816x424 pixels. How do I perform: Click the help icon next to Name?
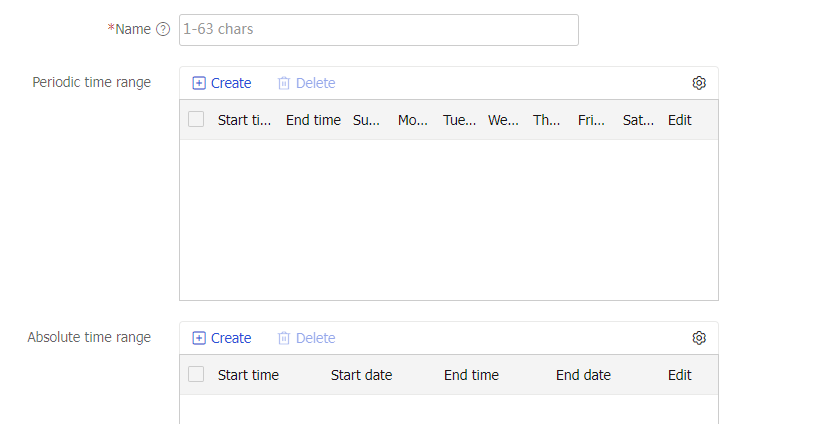[x=163, y=30]
